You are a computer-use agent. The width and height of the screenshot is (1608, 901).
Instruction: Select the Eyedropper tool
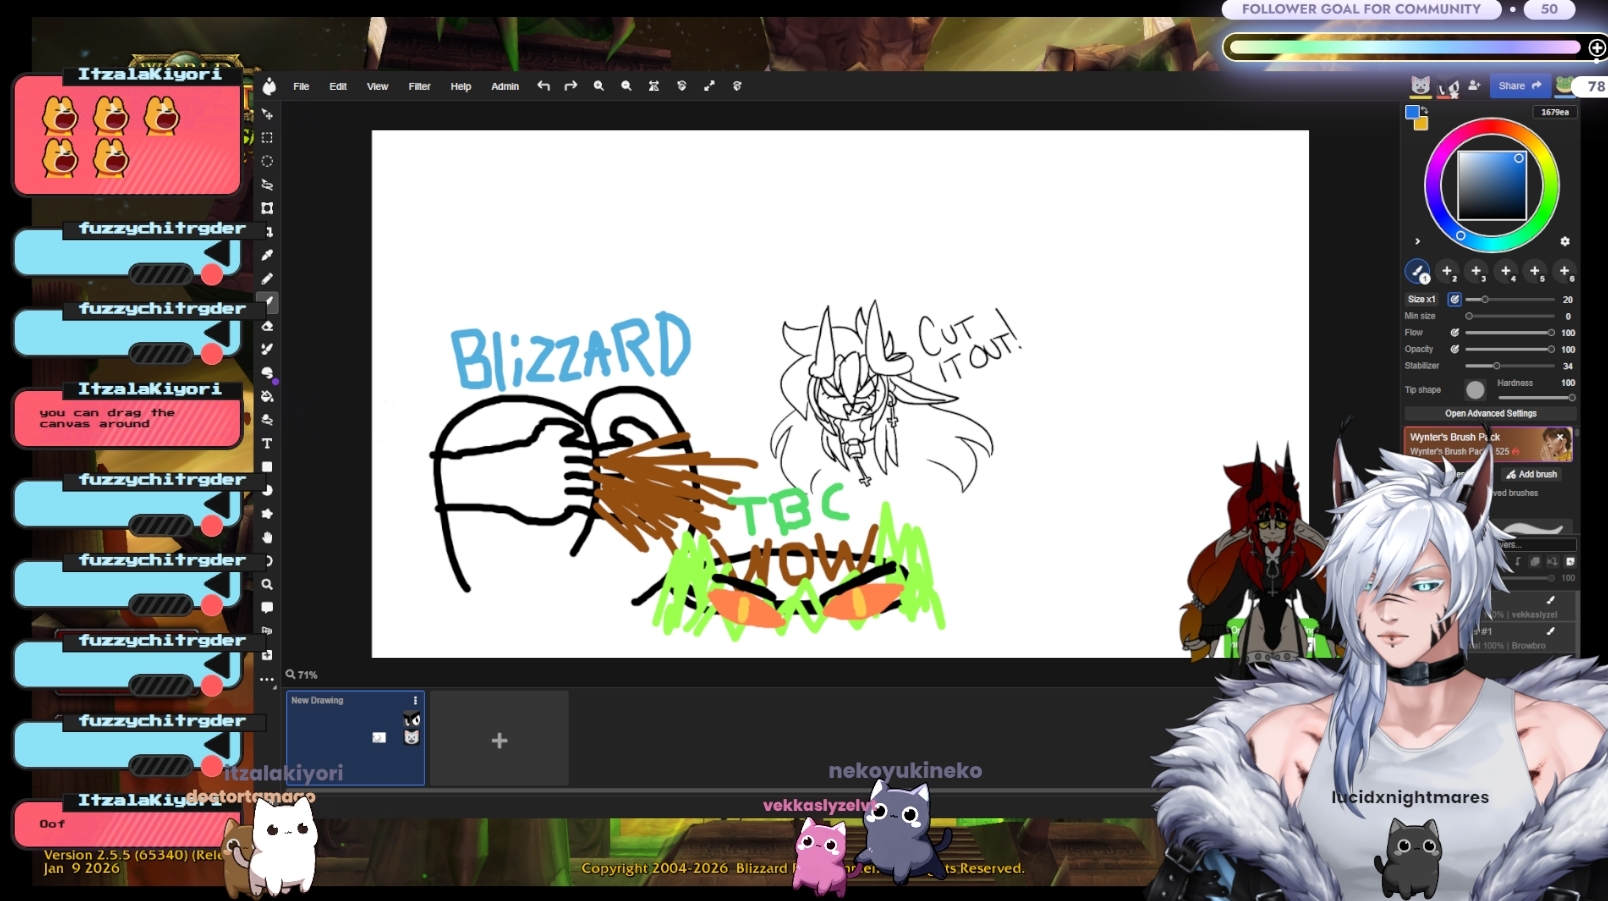point(267,255)
